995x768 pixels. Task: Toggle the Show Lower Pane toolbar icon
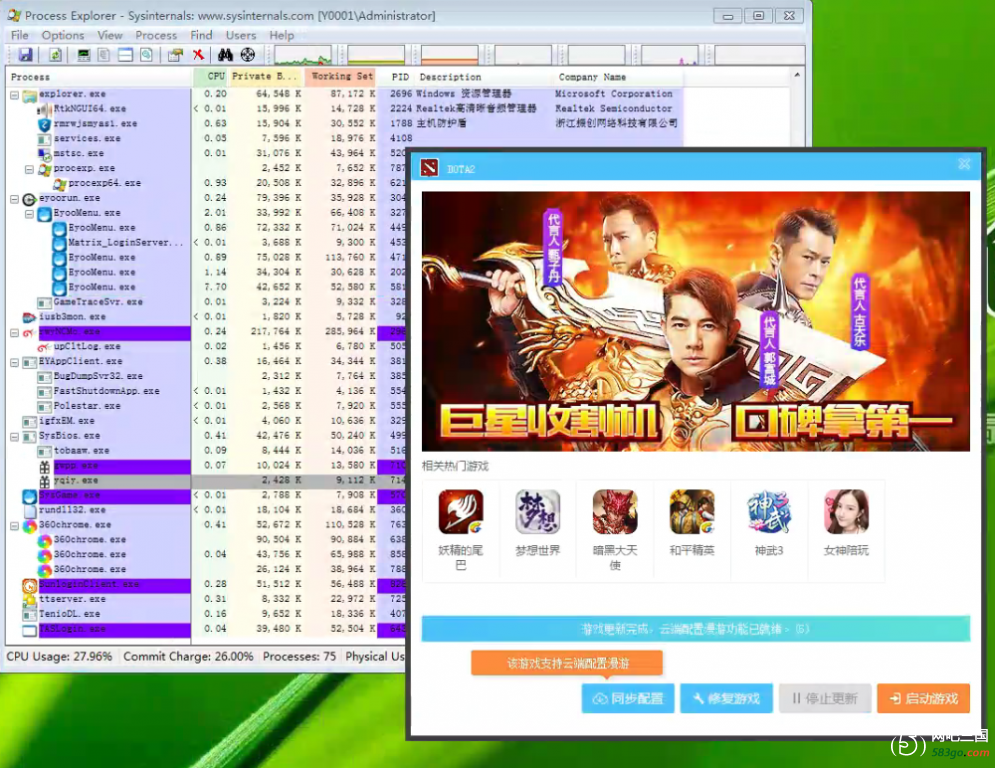point(125,55)
